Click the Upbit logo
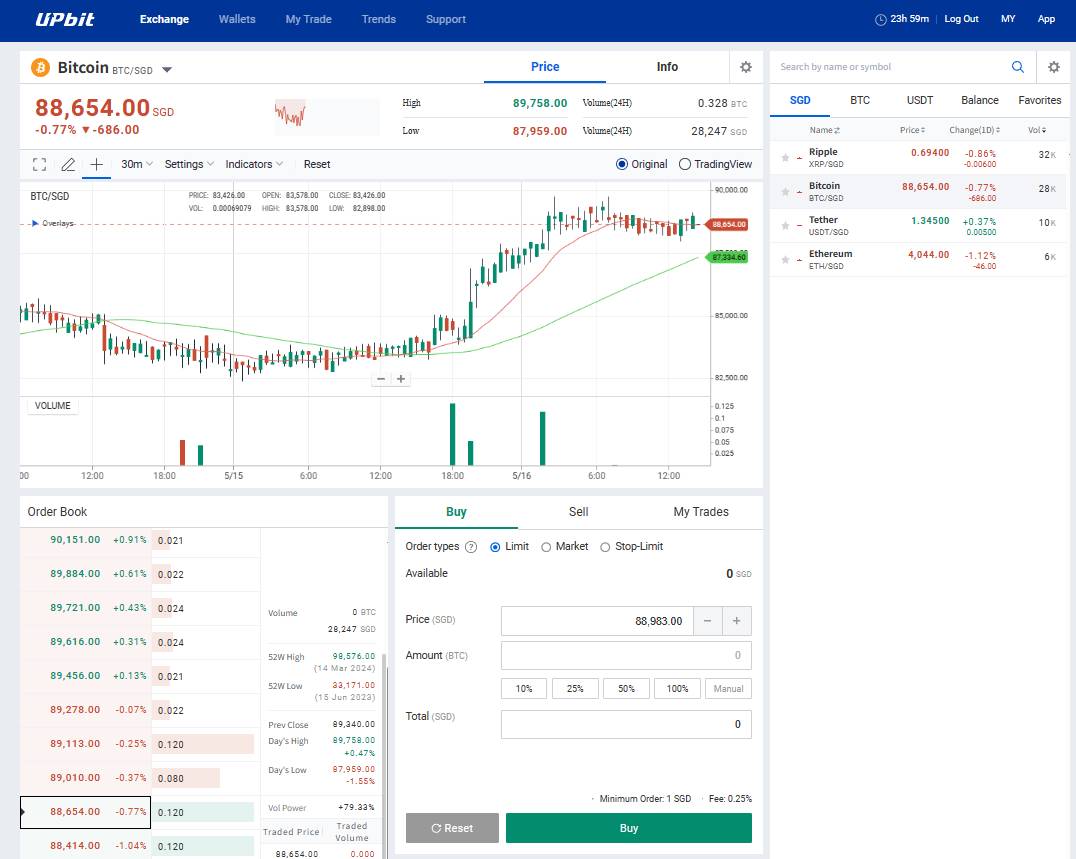Screen dimensions: 1076x859 pyautogui.click(x=65, y=19)
